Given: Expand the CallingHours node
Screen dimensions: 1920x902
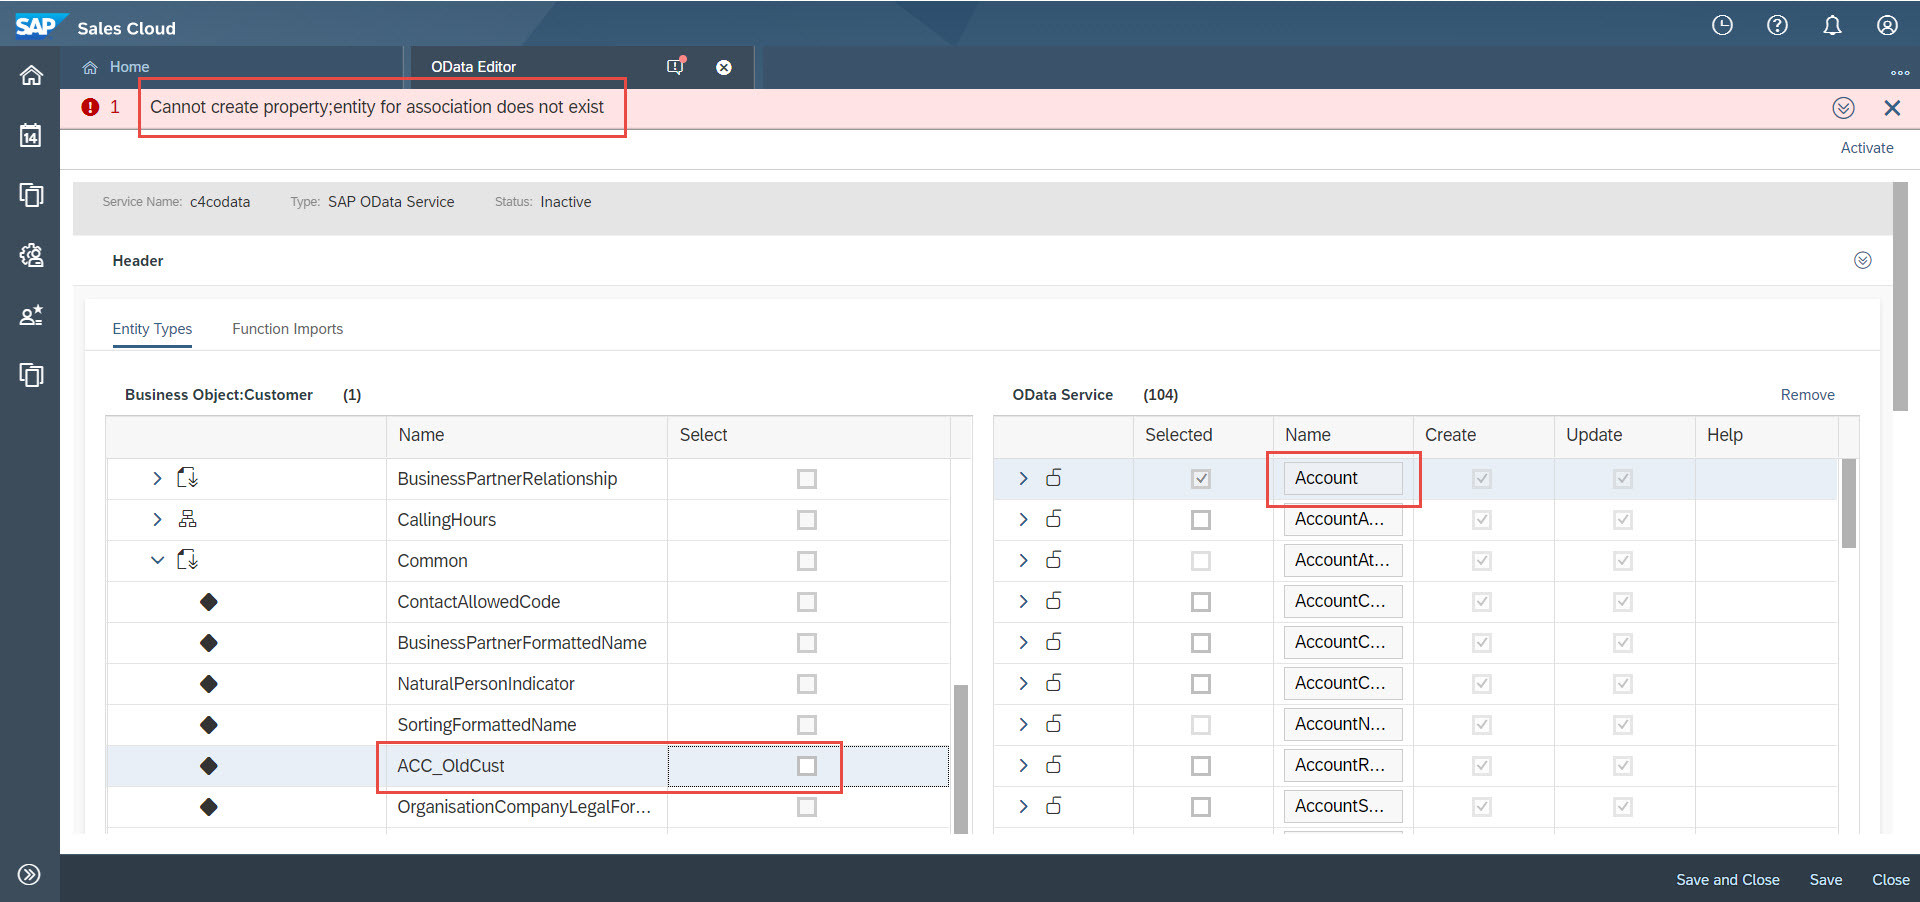Looking at the screenshot, I should [x=157, y=519].
